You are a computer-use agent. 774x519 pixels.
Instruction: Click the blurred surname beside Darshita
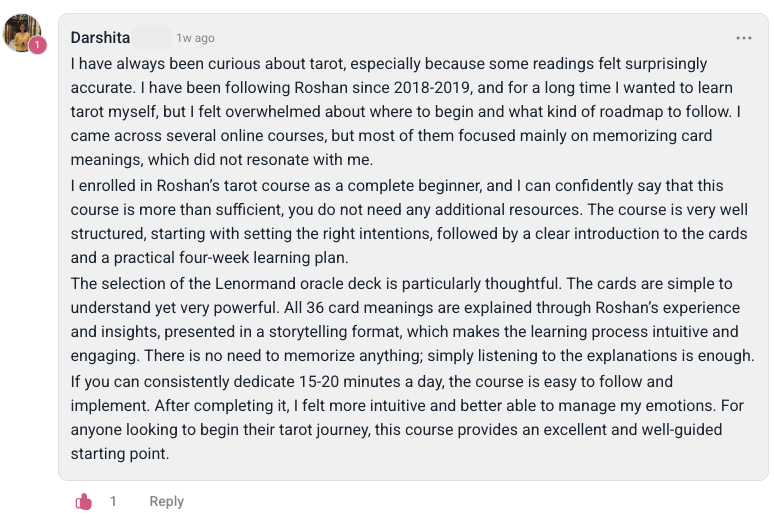pyautogui.click(x=152, y=38)
